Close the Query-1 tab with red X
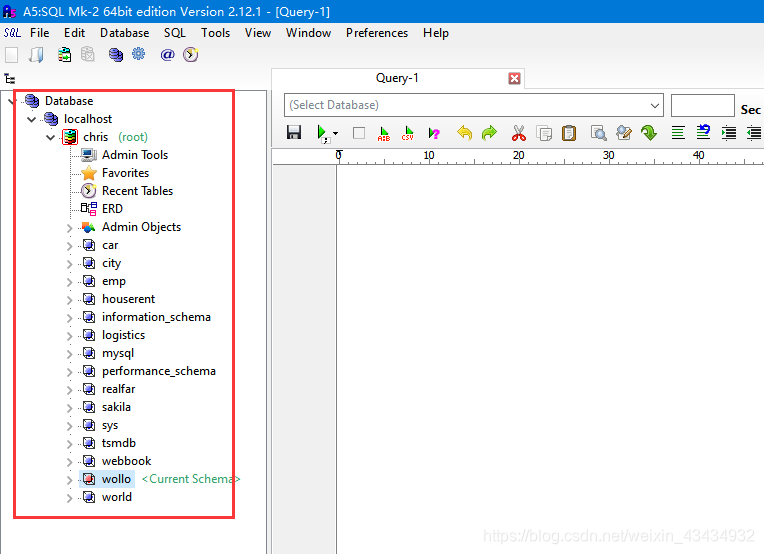Image resolution: width=764 pixels, height=554 pixels. pyautogui.click(x=515, y=78)
